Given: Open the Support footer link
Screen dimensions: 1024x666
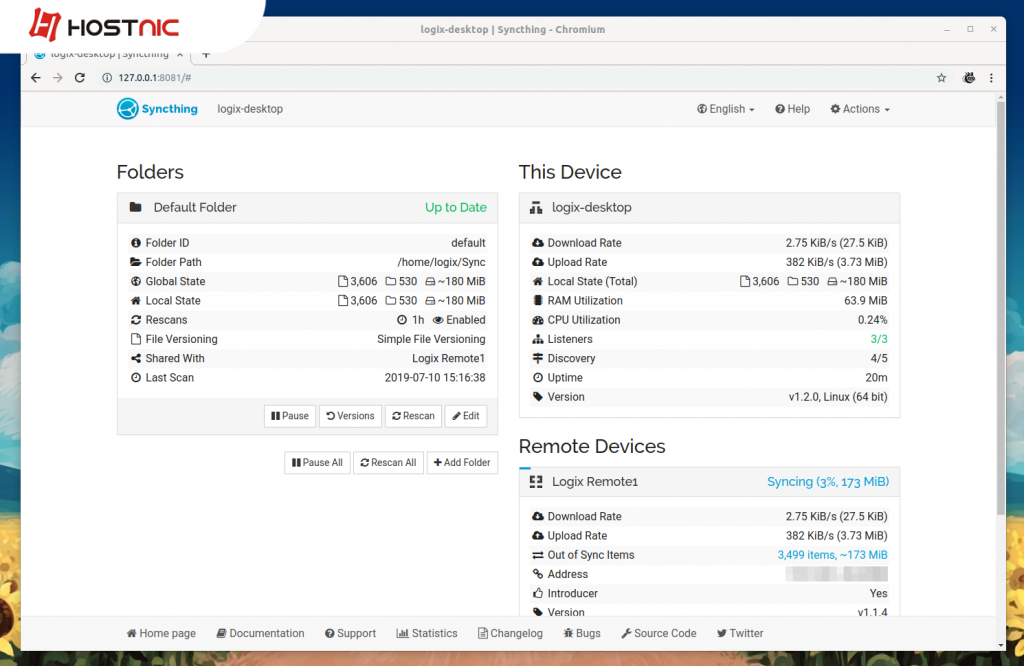Looking at the screenshot, I should (x=351, y=633).
